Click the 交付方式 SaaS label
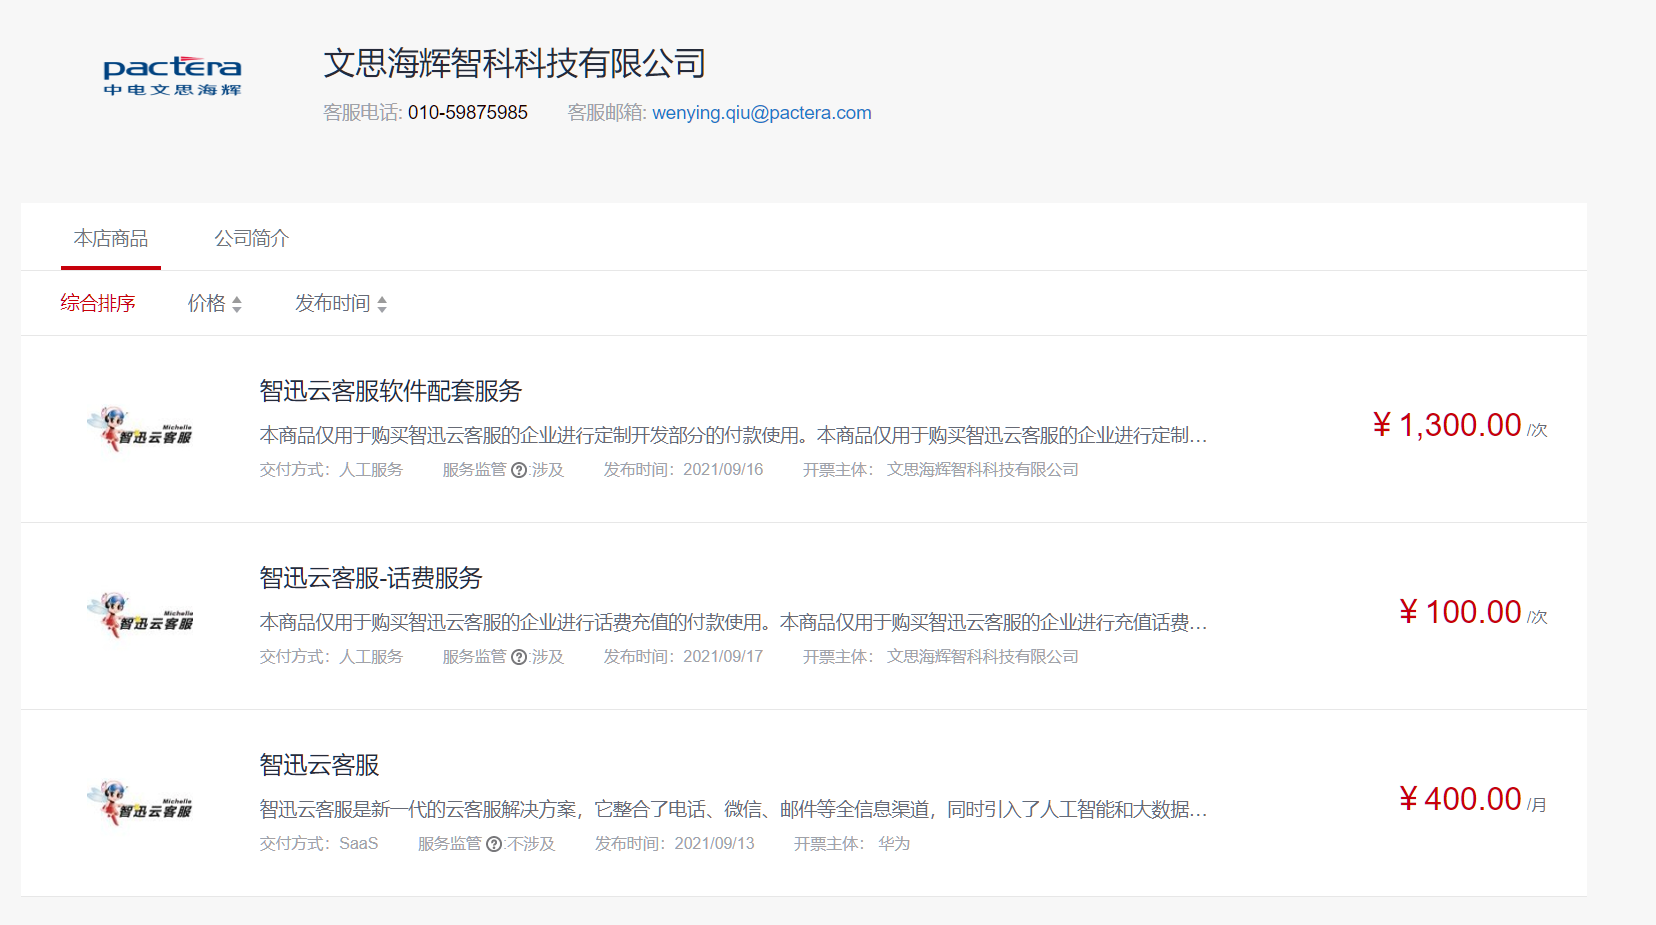Image resolution: width=1656 pixels, height=925 pixels. pos(319,844)
